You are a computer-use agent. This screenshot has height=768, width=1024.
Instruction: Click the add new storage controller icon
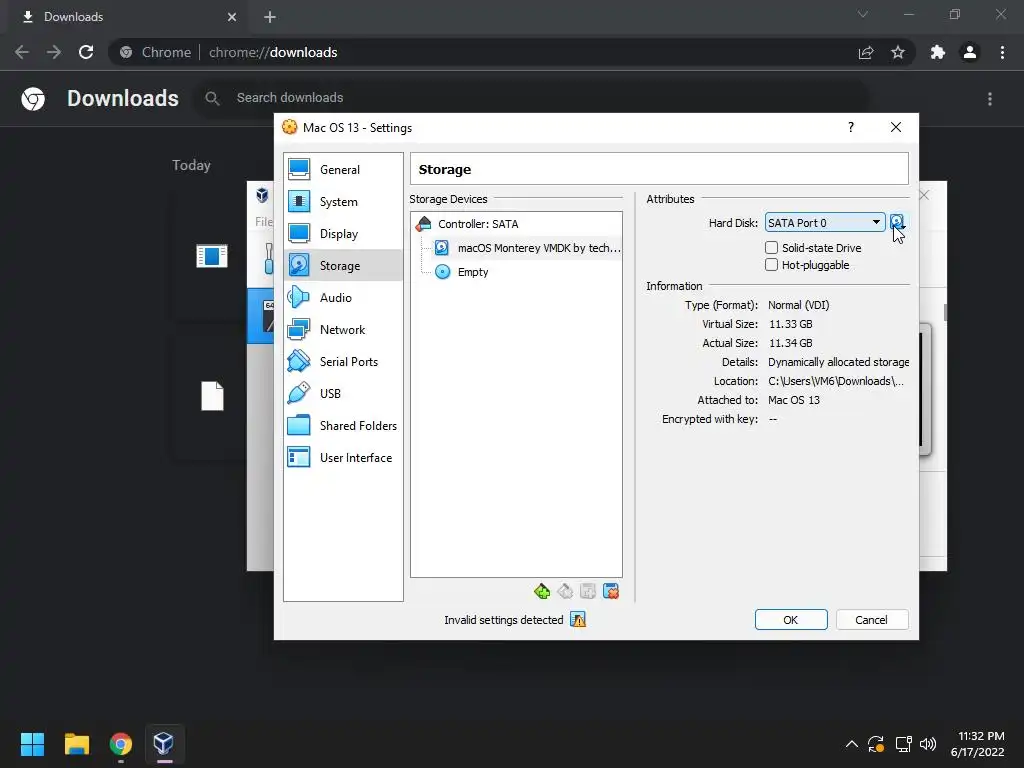(x=541, y=592)
